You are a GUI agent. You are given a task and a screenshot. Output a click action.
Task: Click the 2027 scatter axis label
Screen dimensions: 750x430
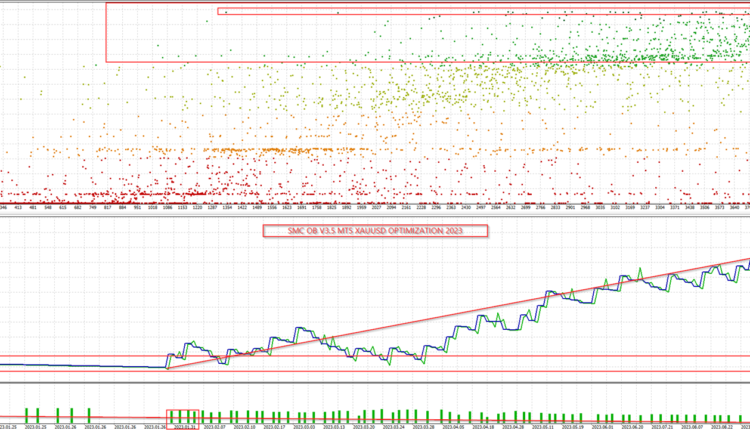377,208
